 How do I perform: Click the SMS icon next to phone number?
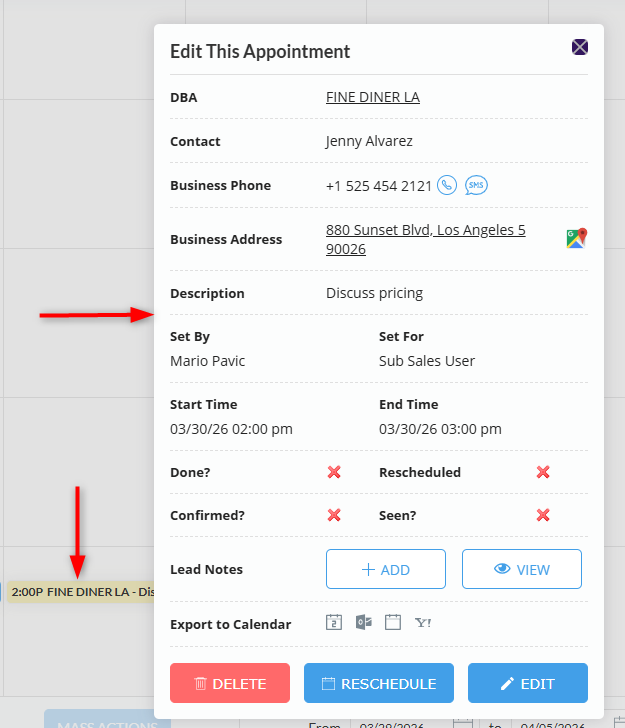(477, 185)
